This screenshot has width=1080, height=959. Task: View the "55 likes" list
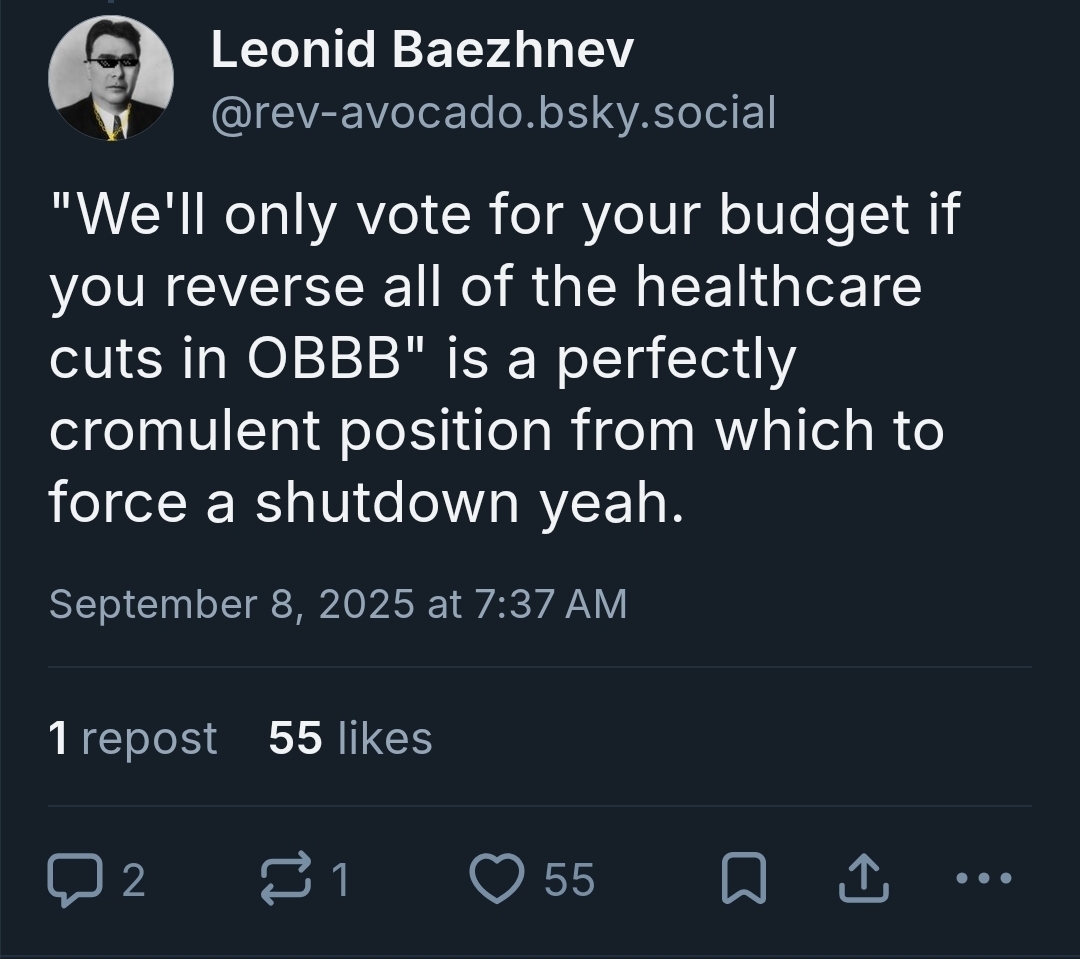point(350,738)
